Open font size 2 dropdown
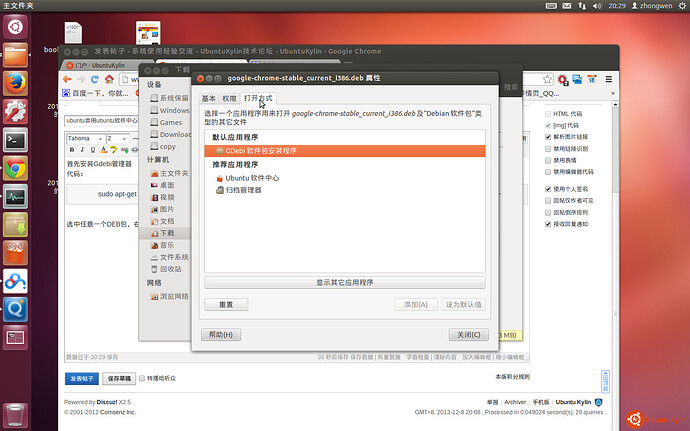This screenshot has height=431, width=690. (x=118, y=138)
